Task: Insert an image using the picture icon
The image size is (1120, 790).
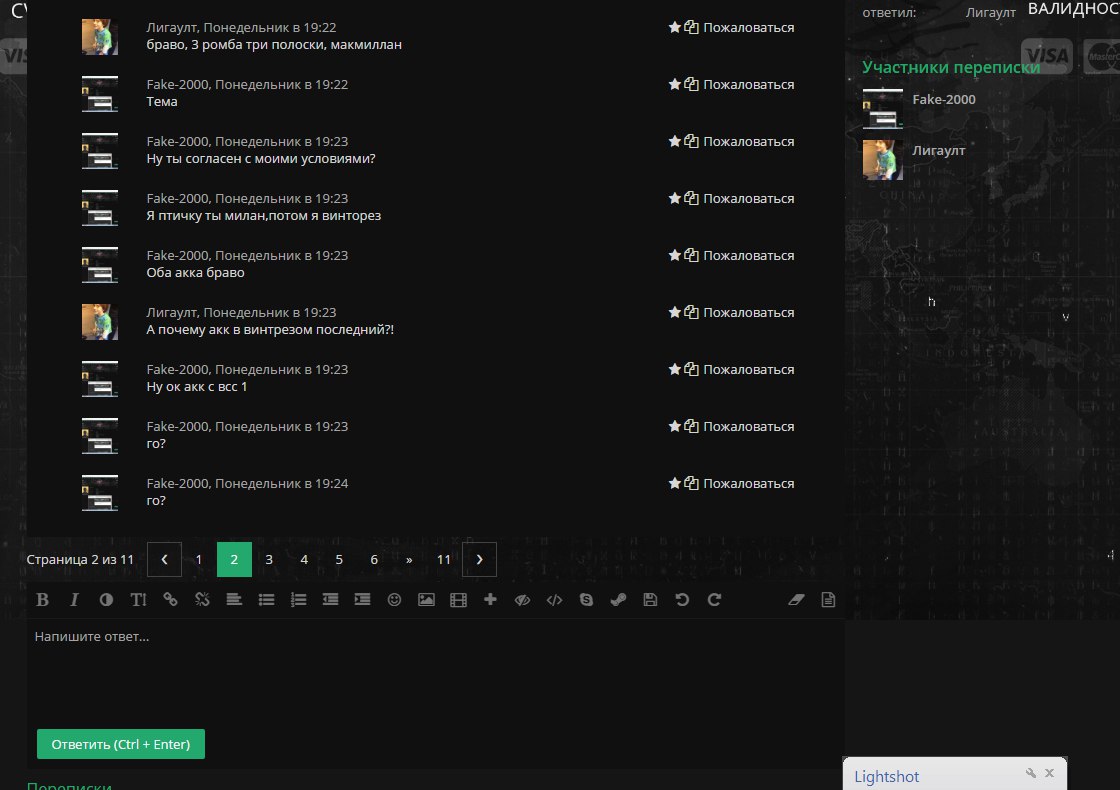Action: pos(426,600)
